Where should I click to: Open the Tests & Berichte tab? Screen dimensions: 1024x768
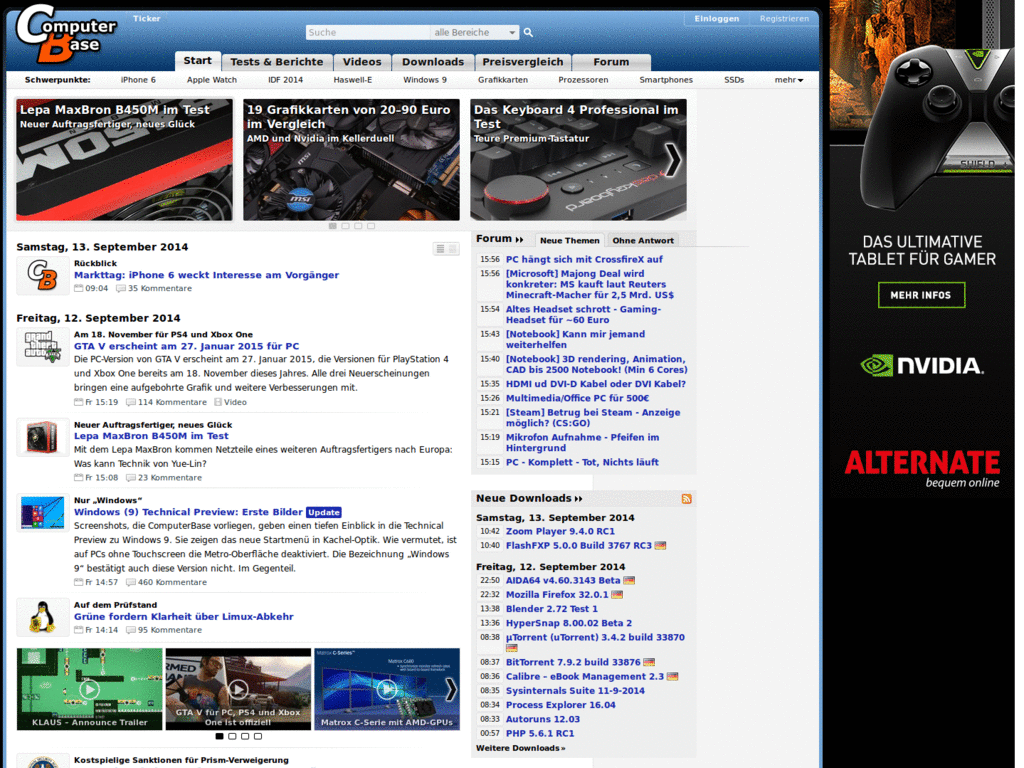point(277,62)
